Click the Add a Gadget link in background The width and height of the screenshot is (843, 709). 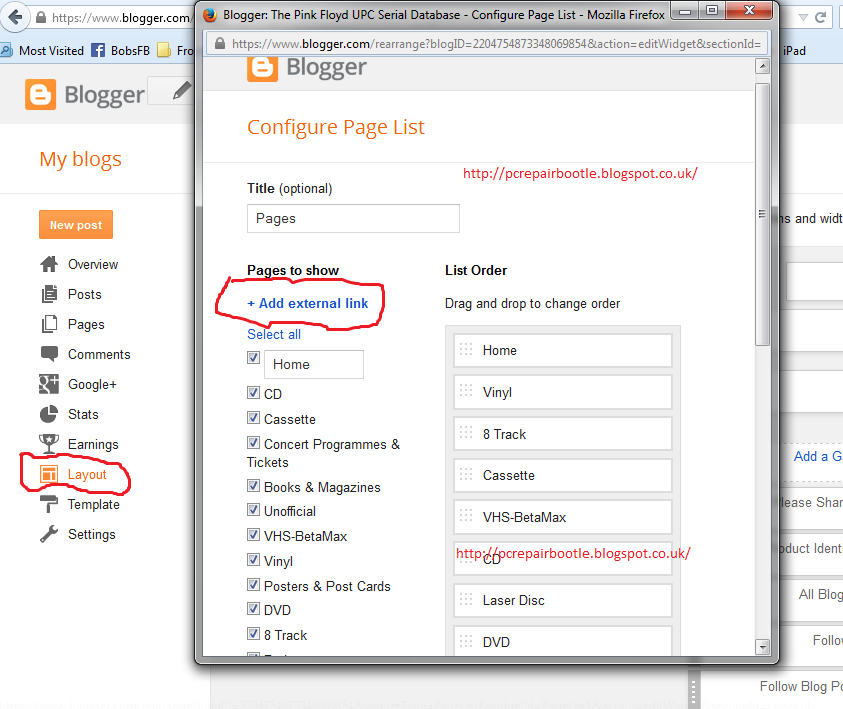click(x=818, y=456)
